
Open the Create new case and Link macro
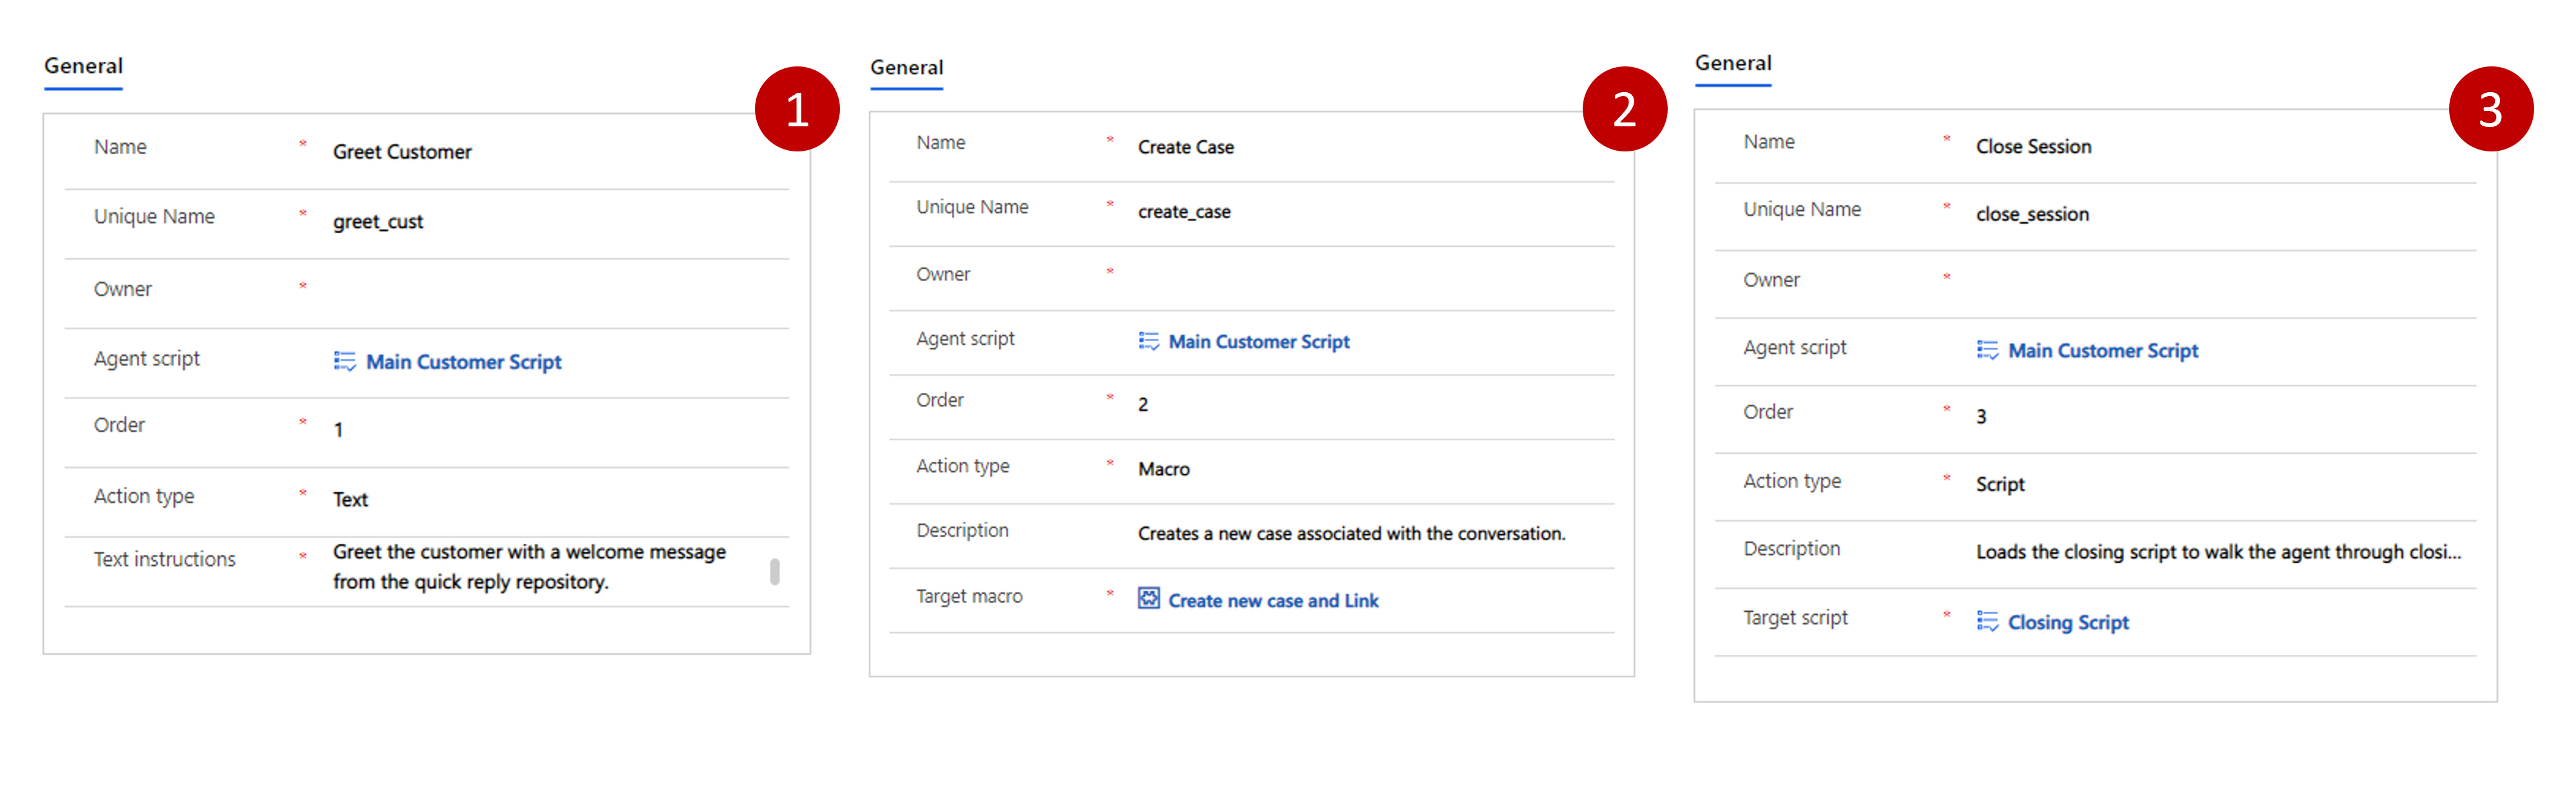(x=1272, y=600)
